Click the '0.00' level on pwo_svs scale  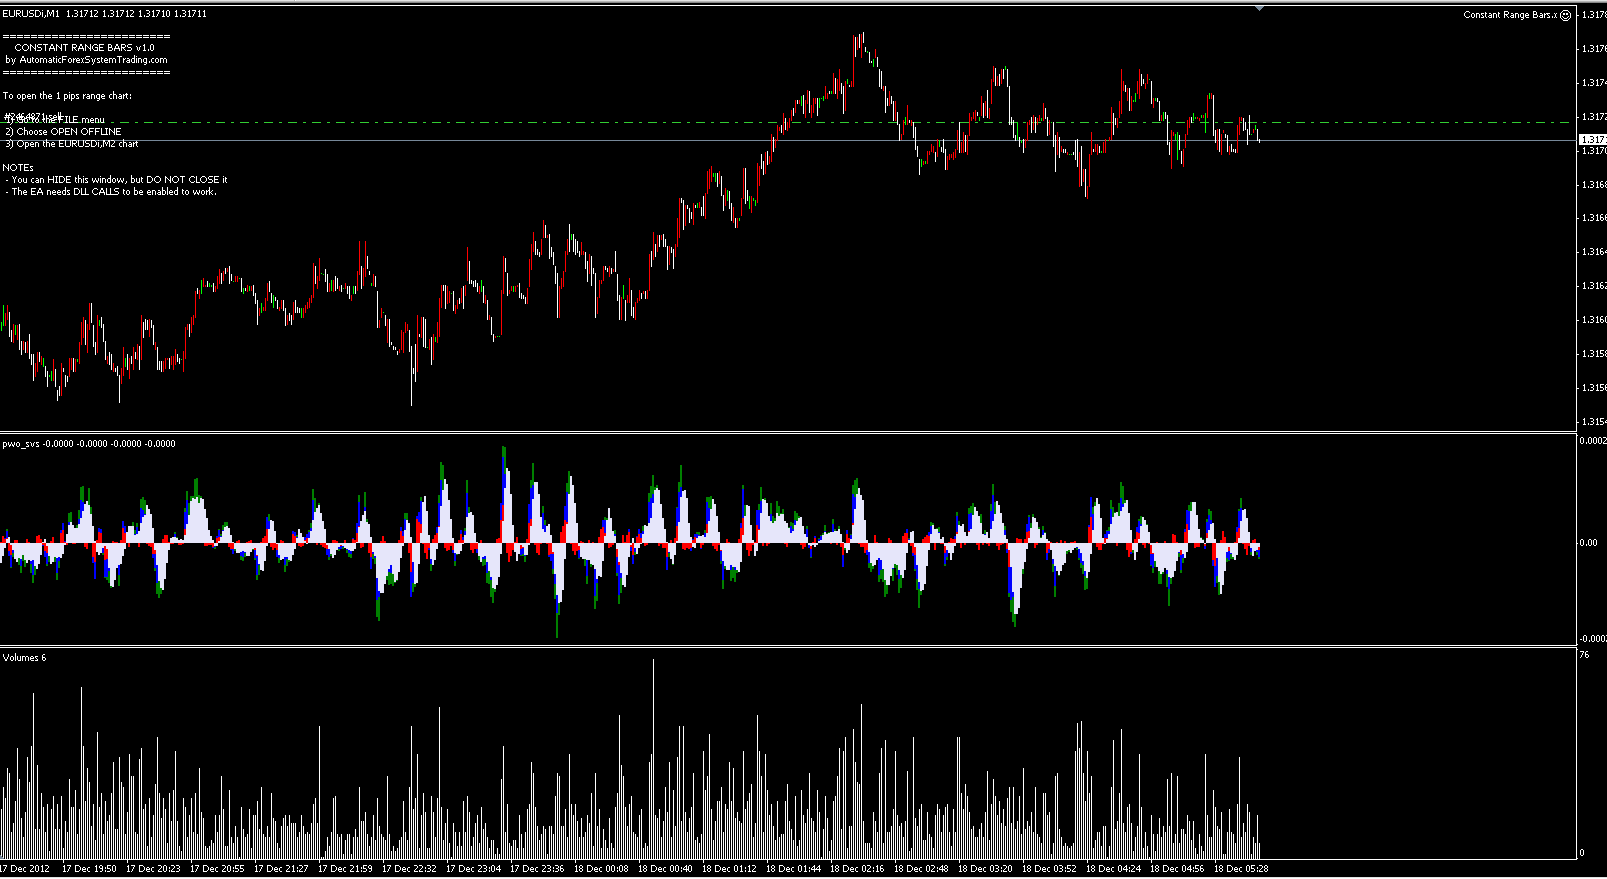[1588, 543]
